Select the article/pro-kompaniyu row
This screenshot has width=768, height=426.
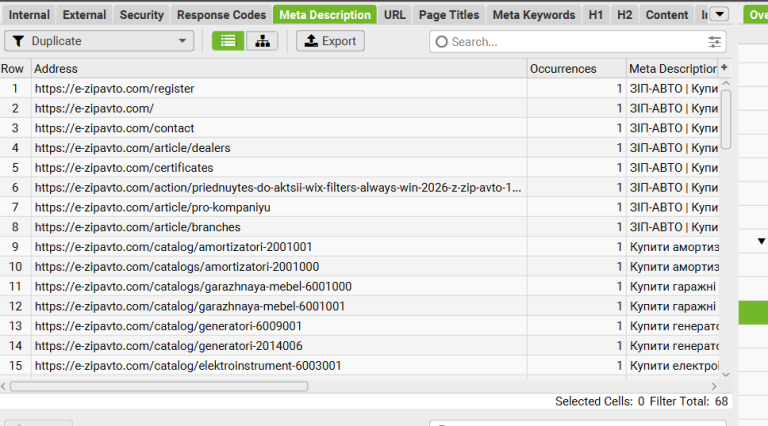coord(360,208)
